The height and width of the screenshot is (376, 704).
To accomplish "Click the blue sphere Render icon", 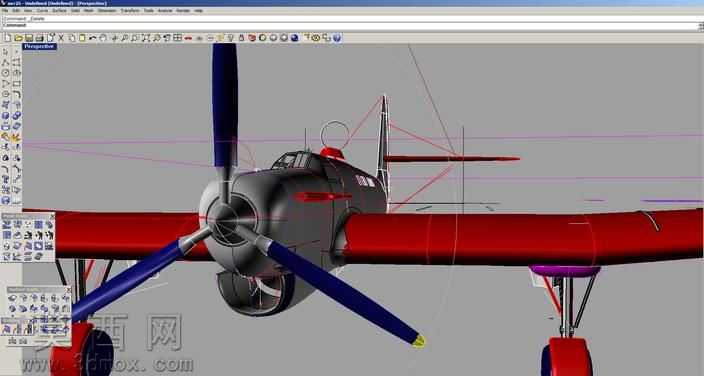I will pyautogui.click(x=295, y=38).
